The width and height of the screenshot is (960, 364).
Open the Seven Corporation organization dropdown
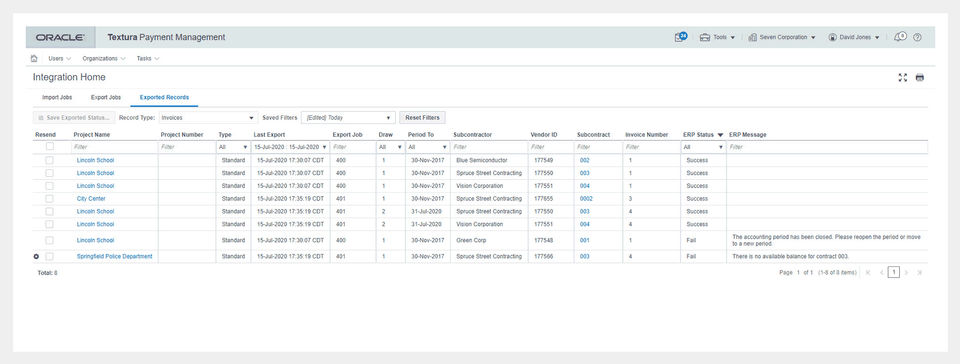(x=787, y=37)
